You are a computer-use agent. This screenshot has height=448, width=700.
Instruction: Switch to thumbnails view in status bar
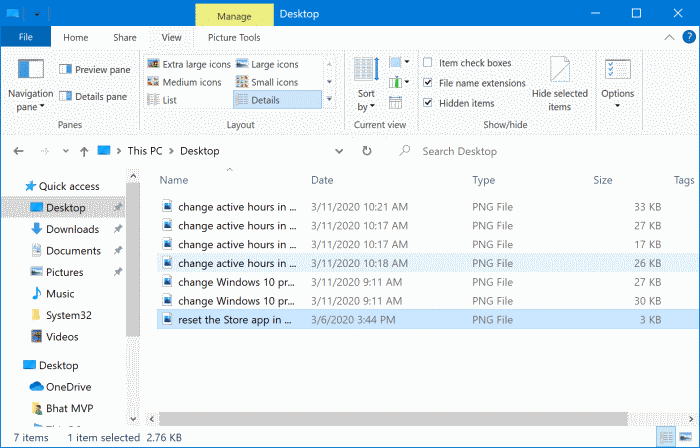(x=685, y=436)
